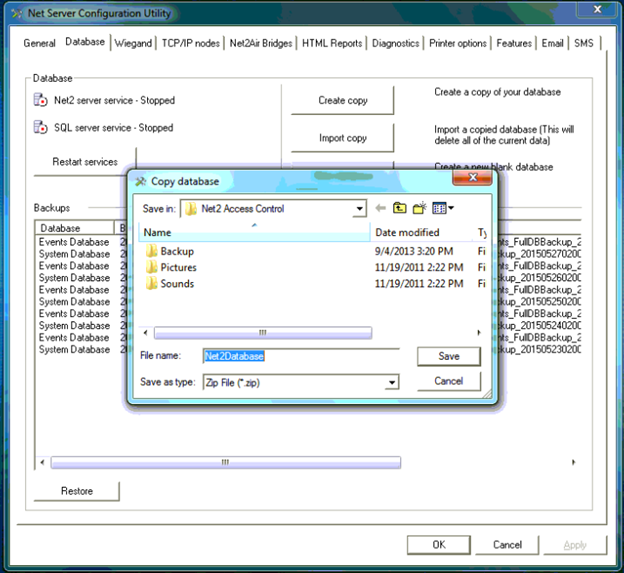Click the Create copy button
The image size is (624, 573).
pos(343,100)
